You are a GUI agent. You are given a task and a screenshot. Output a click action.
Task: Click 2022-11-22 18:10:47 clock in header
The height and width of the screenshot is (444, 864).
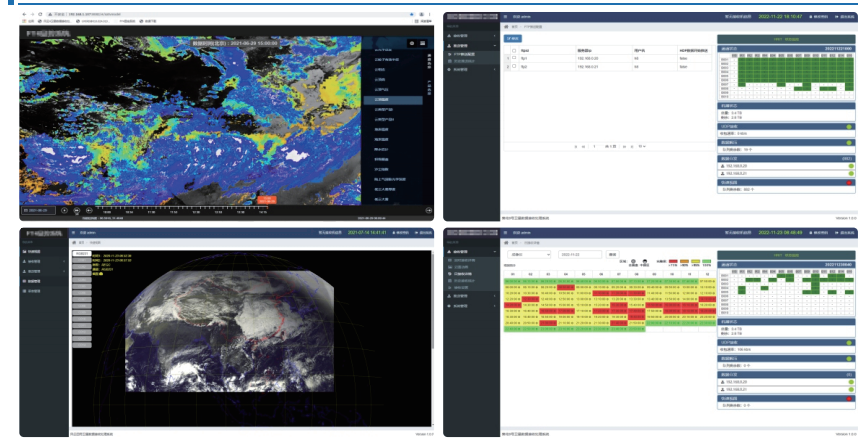click(x=780, y=17)
